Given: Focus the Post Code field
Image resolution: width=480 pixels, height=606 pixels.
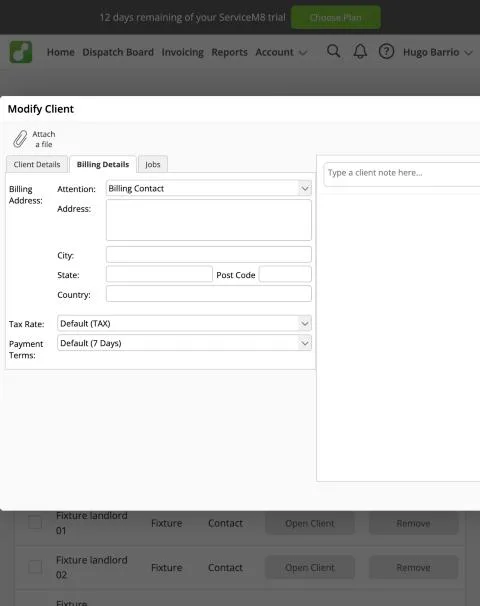Looking at the screenshot, I should (x=285, y=274).
